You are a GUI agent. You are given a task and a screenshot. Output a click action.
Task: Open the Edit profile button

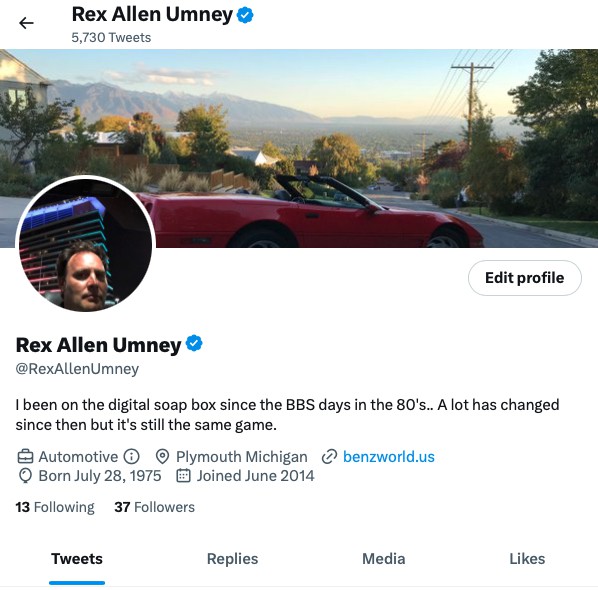tap(525, 278)
